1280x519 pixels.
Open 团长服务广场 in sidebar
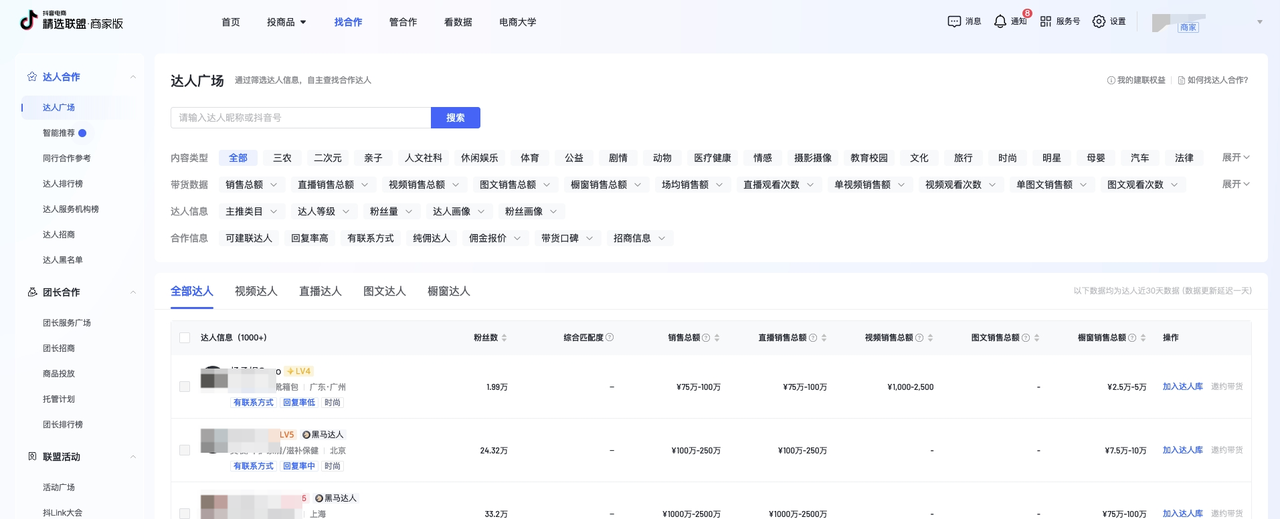67,323
